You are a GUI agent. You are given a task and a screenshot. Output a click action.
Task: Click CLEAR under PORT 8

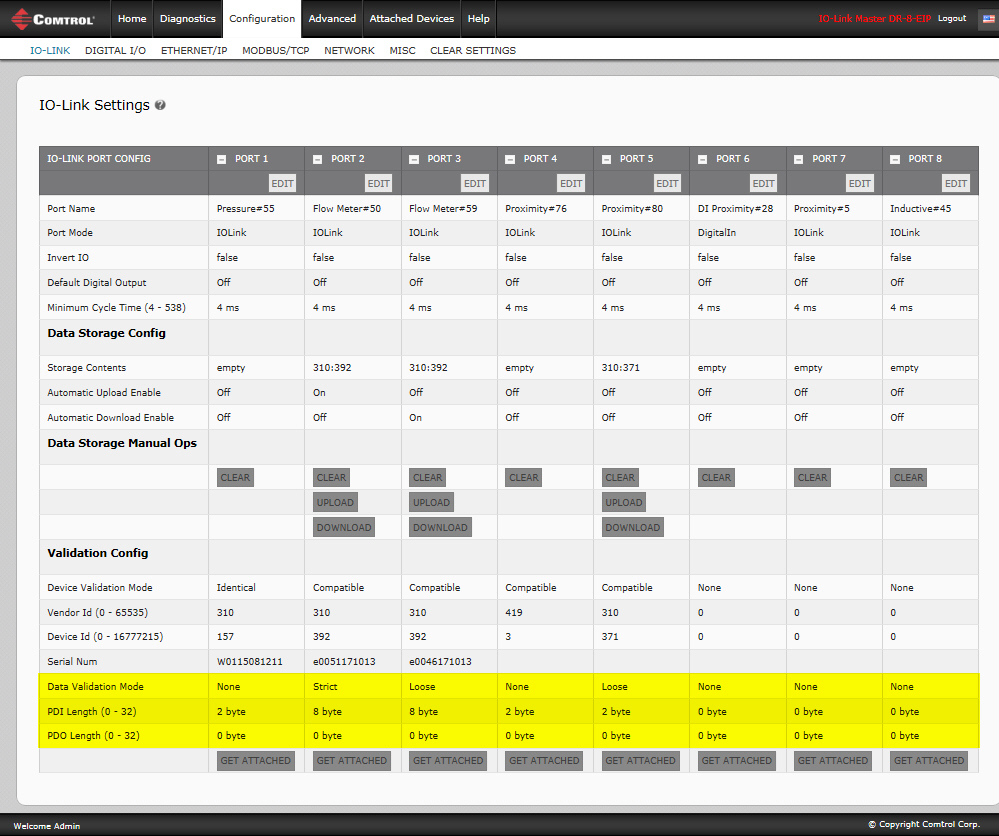point(909,478)
